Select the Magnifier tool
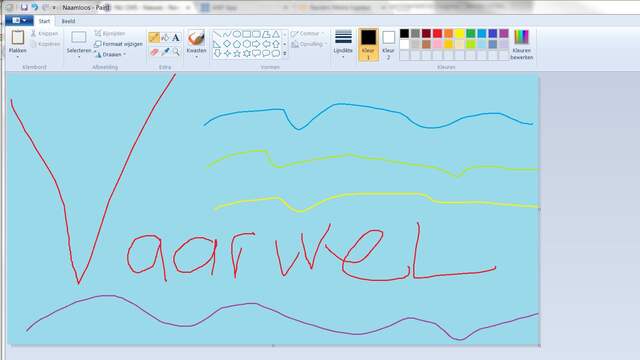The width and height of the screenshot is (640, 360). tap(176, 52)
